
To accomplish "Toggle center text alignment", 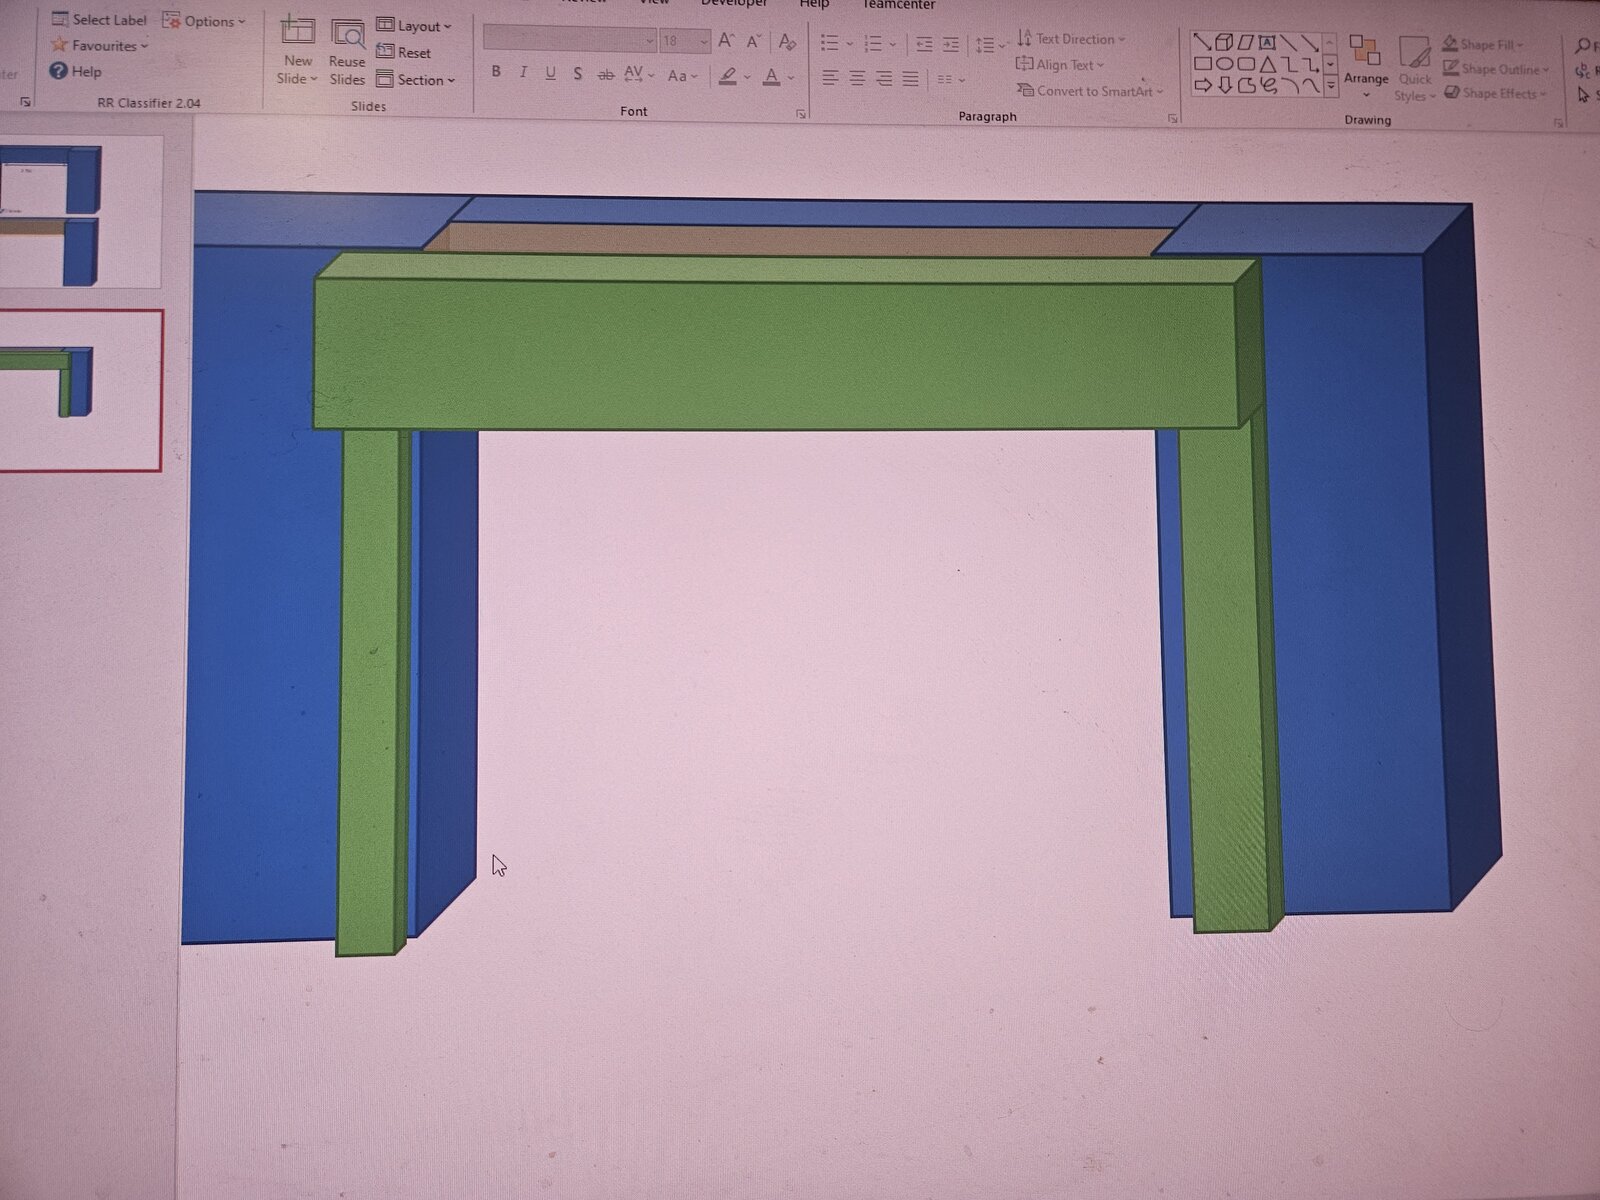I will tap(857, 78).
